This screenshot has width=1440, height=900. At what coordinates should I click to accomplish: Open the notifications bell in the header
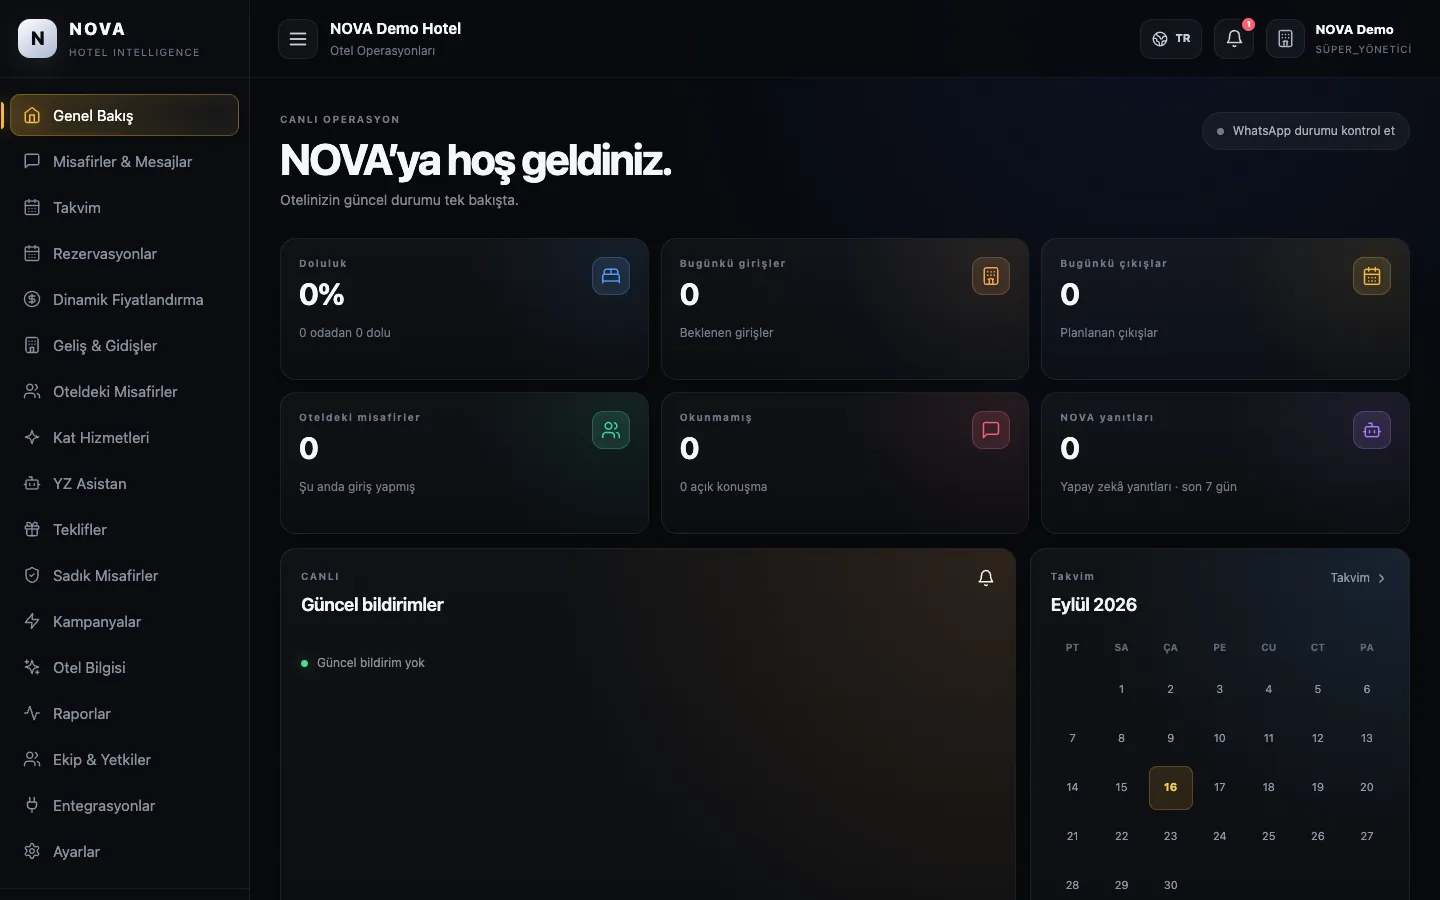pyautogui.click(x=1234, y=39)
